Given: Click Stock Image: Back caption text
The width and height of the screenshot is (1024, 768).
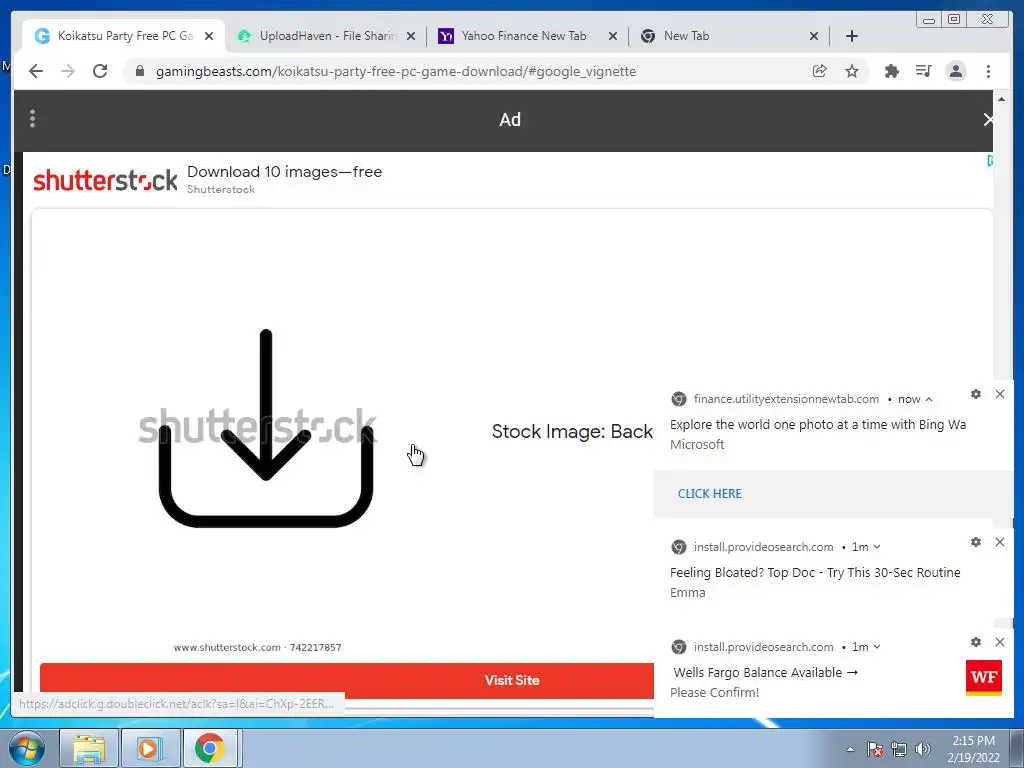Looking at the screenshot, I should point(572,431).
